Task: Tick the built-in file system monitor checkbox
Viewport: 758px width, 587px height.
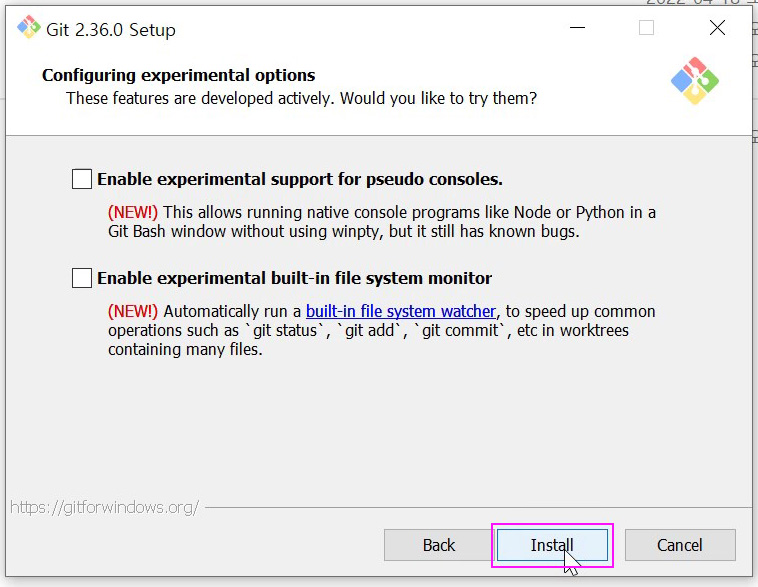Action: tap(82, 278)
